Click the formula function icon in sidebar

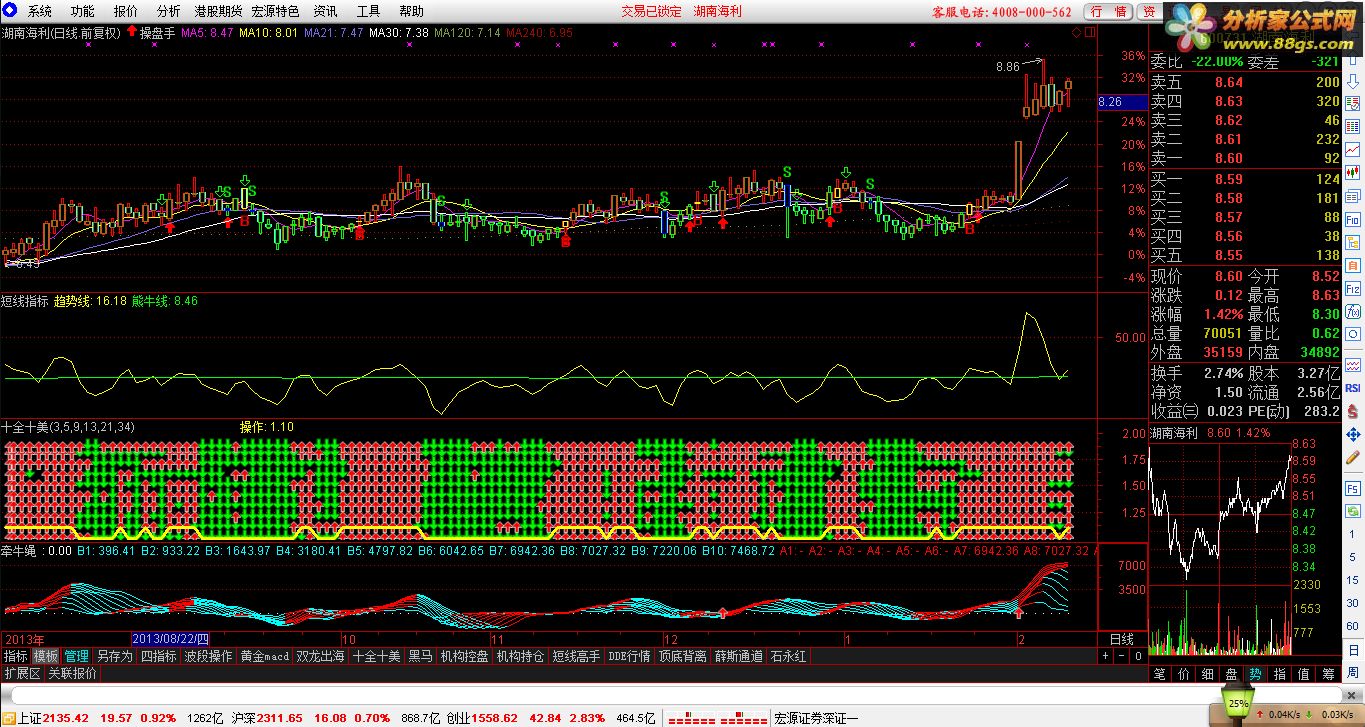pyautogui.click(x=1352, y=311)
